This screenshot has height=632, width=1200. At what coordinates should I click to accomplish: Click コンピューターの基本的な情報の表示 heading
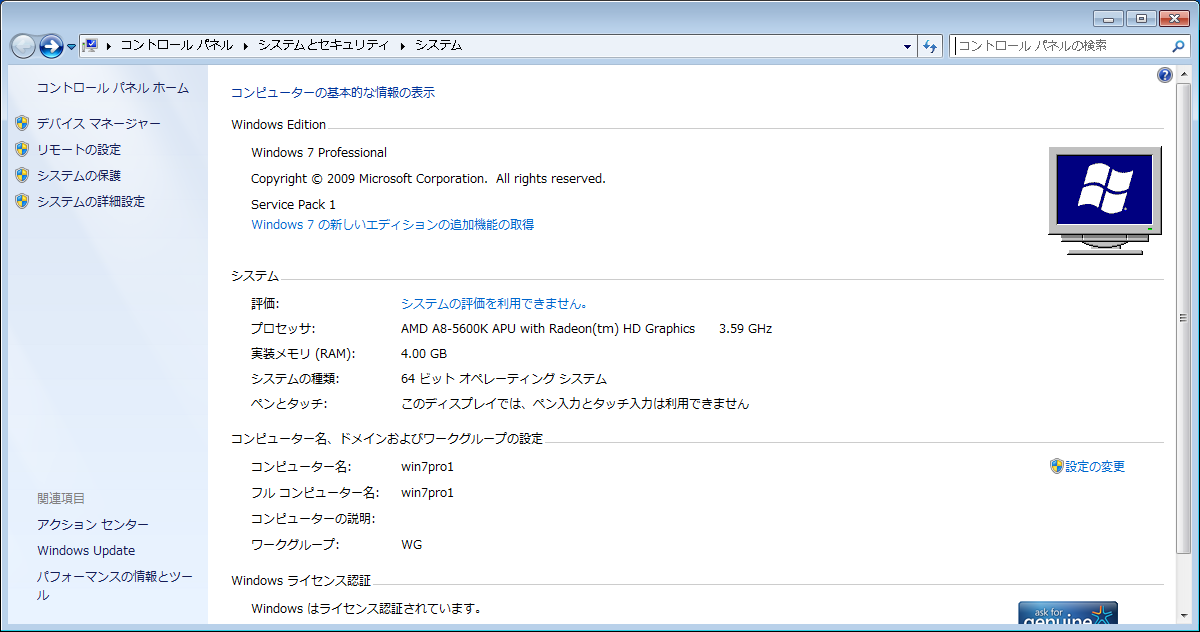333,93
